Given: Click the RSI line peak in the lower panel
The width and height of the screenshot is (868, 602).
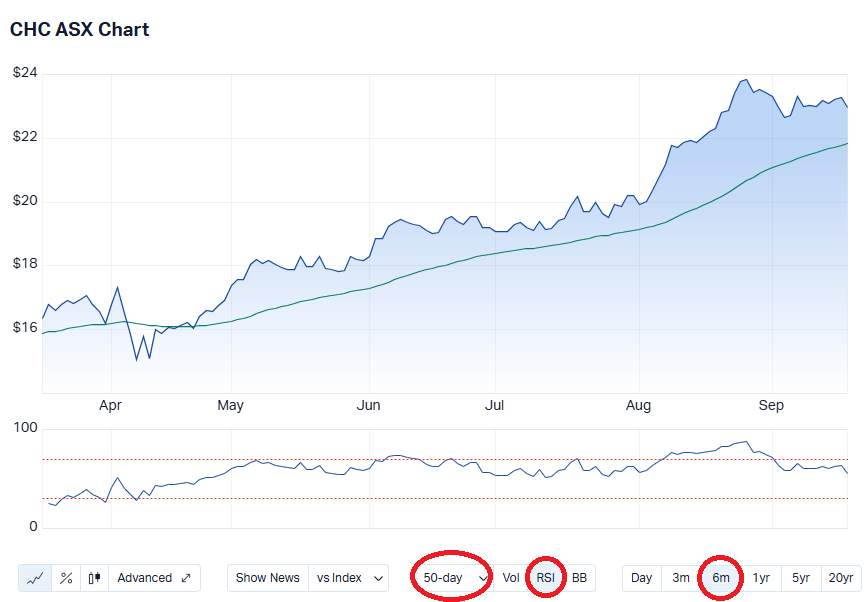Looking at the screenshot, I should (744, 442).
